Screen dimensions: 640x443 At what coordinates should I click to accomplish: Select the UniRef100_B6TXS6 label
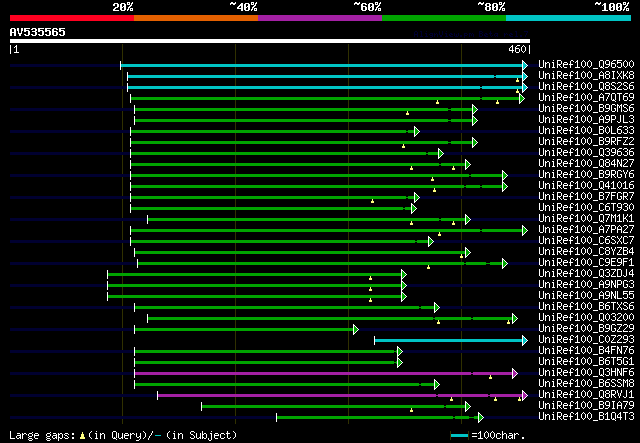point(586,307)
